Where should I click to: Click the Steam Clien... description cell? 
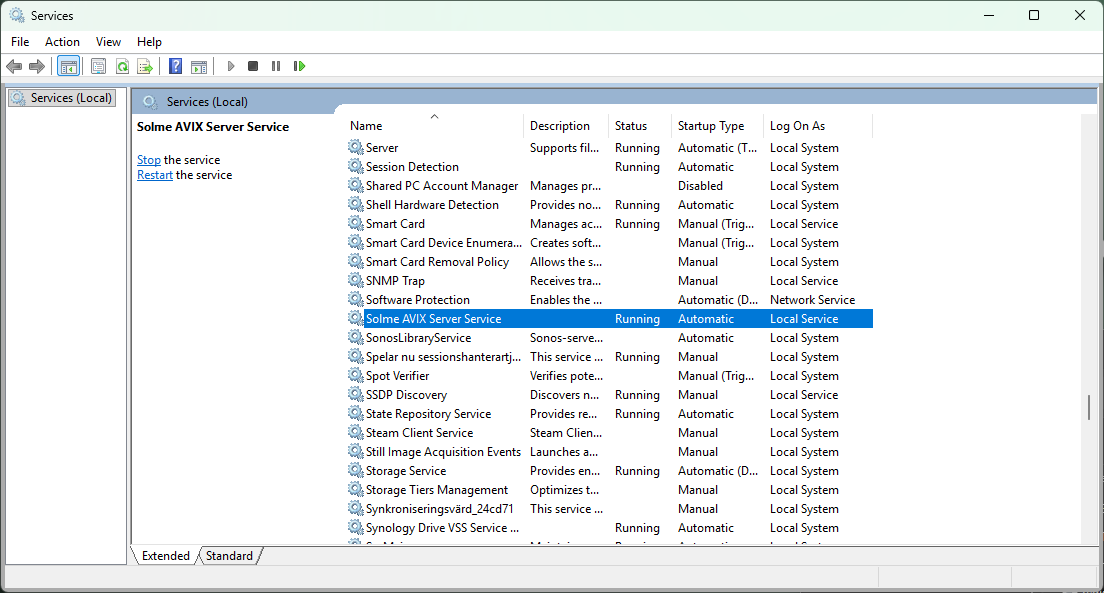point(565,432)
